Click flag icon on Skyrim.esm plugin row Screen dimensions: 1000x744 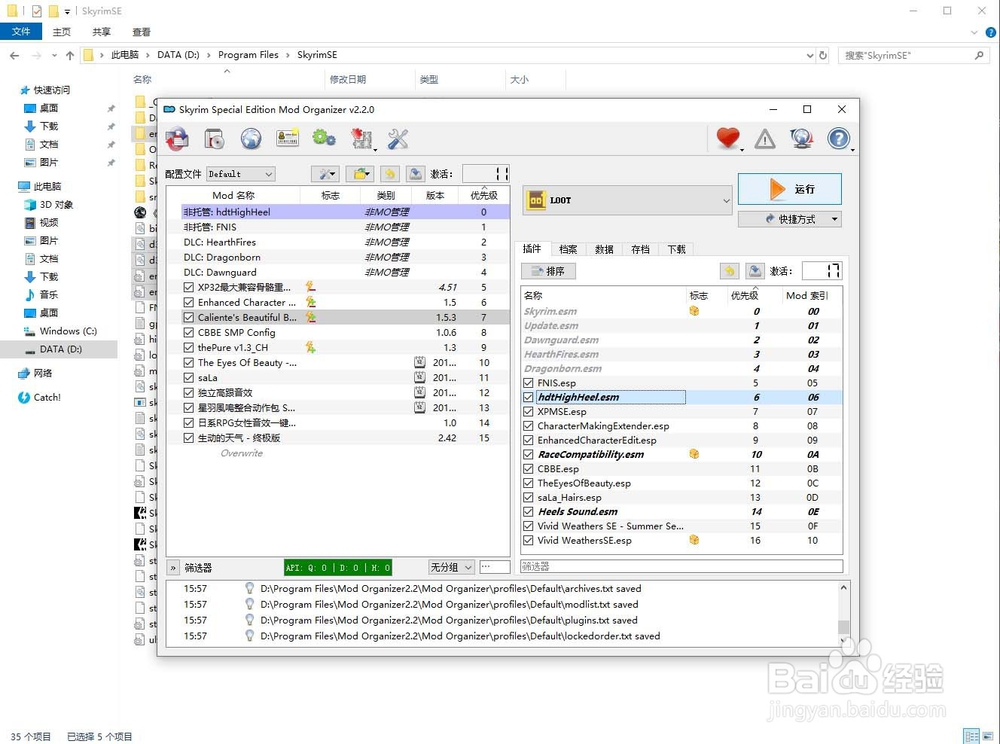tap(694, 311)
